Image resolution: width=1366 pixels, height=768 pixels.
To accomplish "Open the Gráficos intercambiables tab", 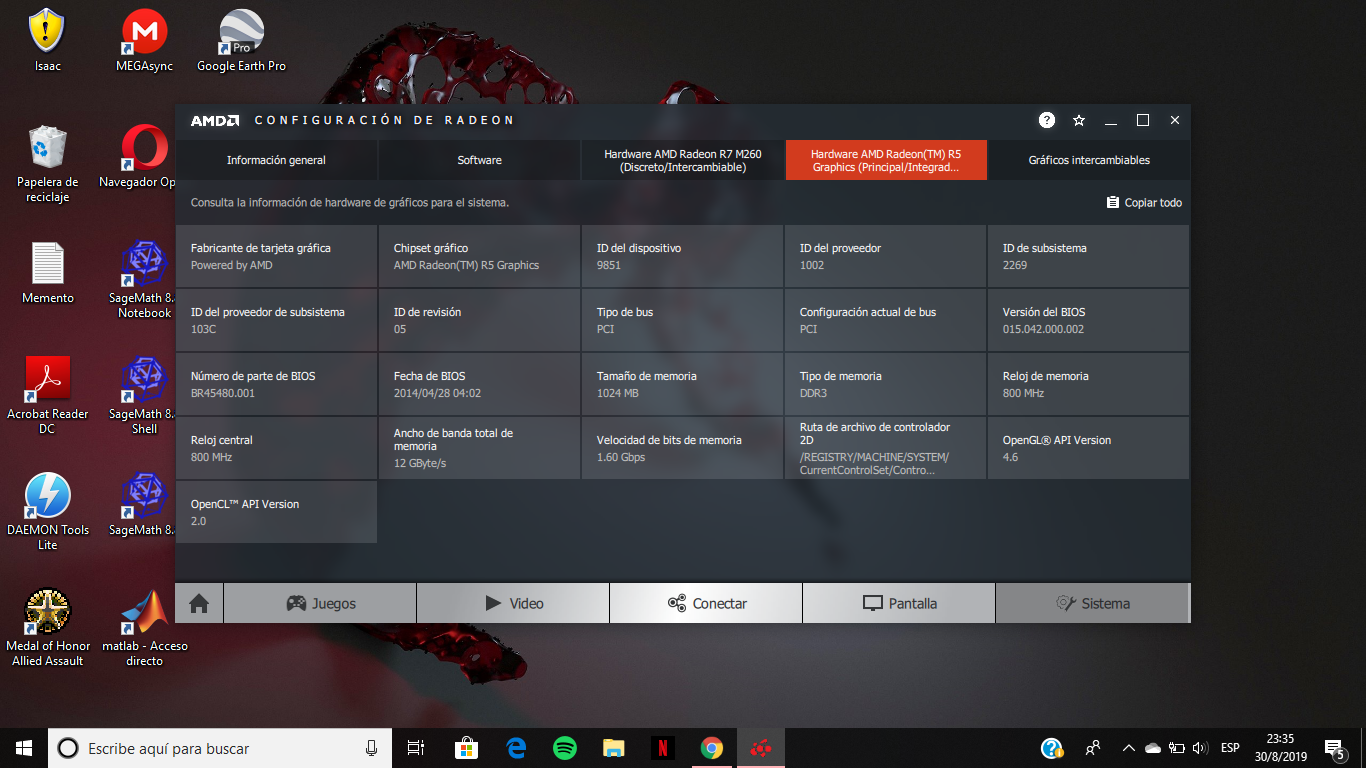I will click(1089, 160).
